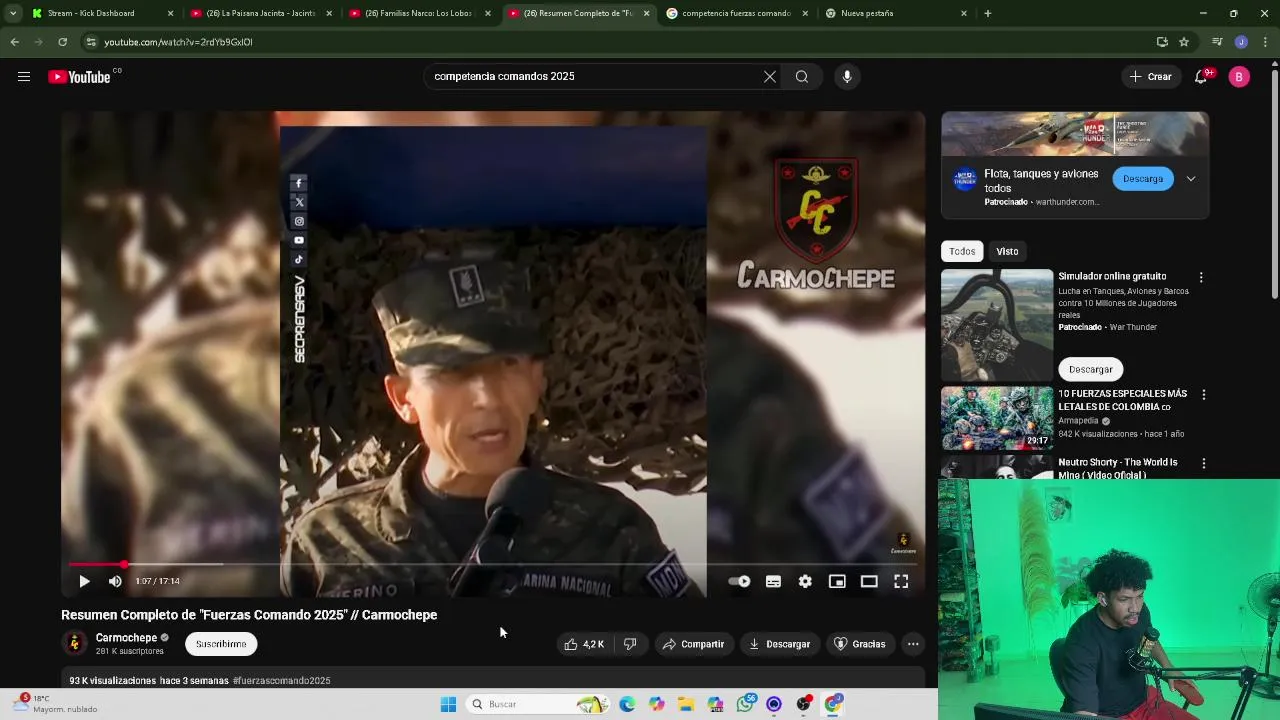Open options for Simulador online gratuito ad
The height and width of the screenshot is (720, 1280).
pos(1201,277)
